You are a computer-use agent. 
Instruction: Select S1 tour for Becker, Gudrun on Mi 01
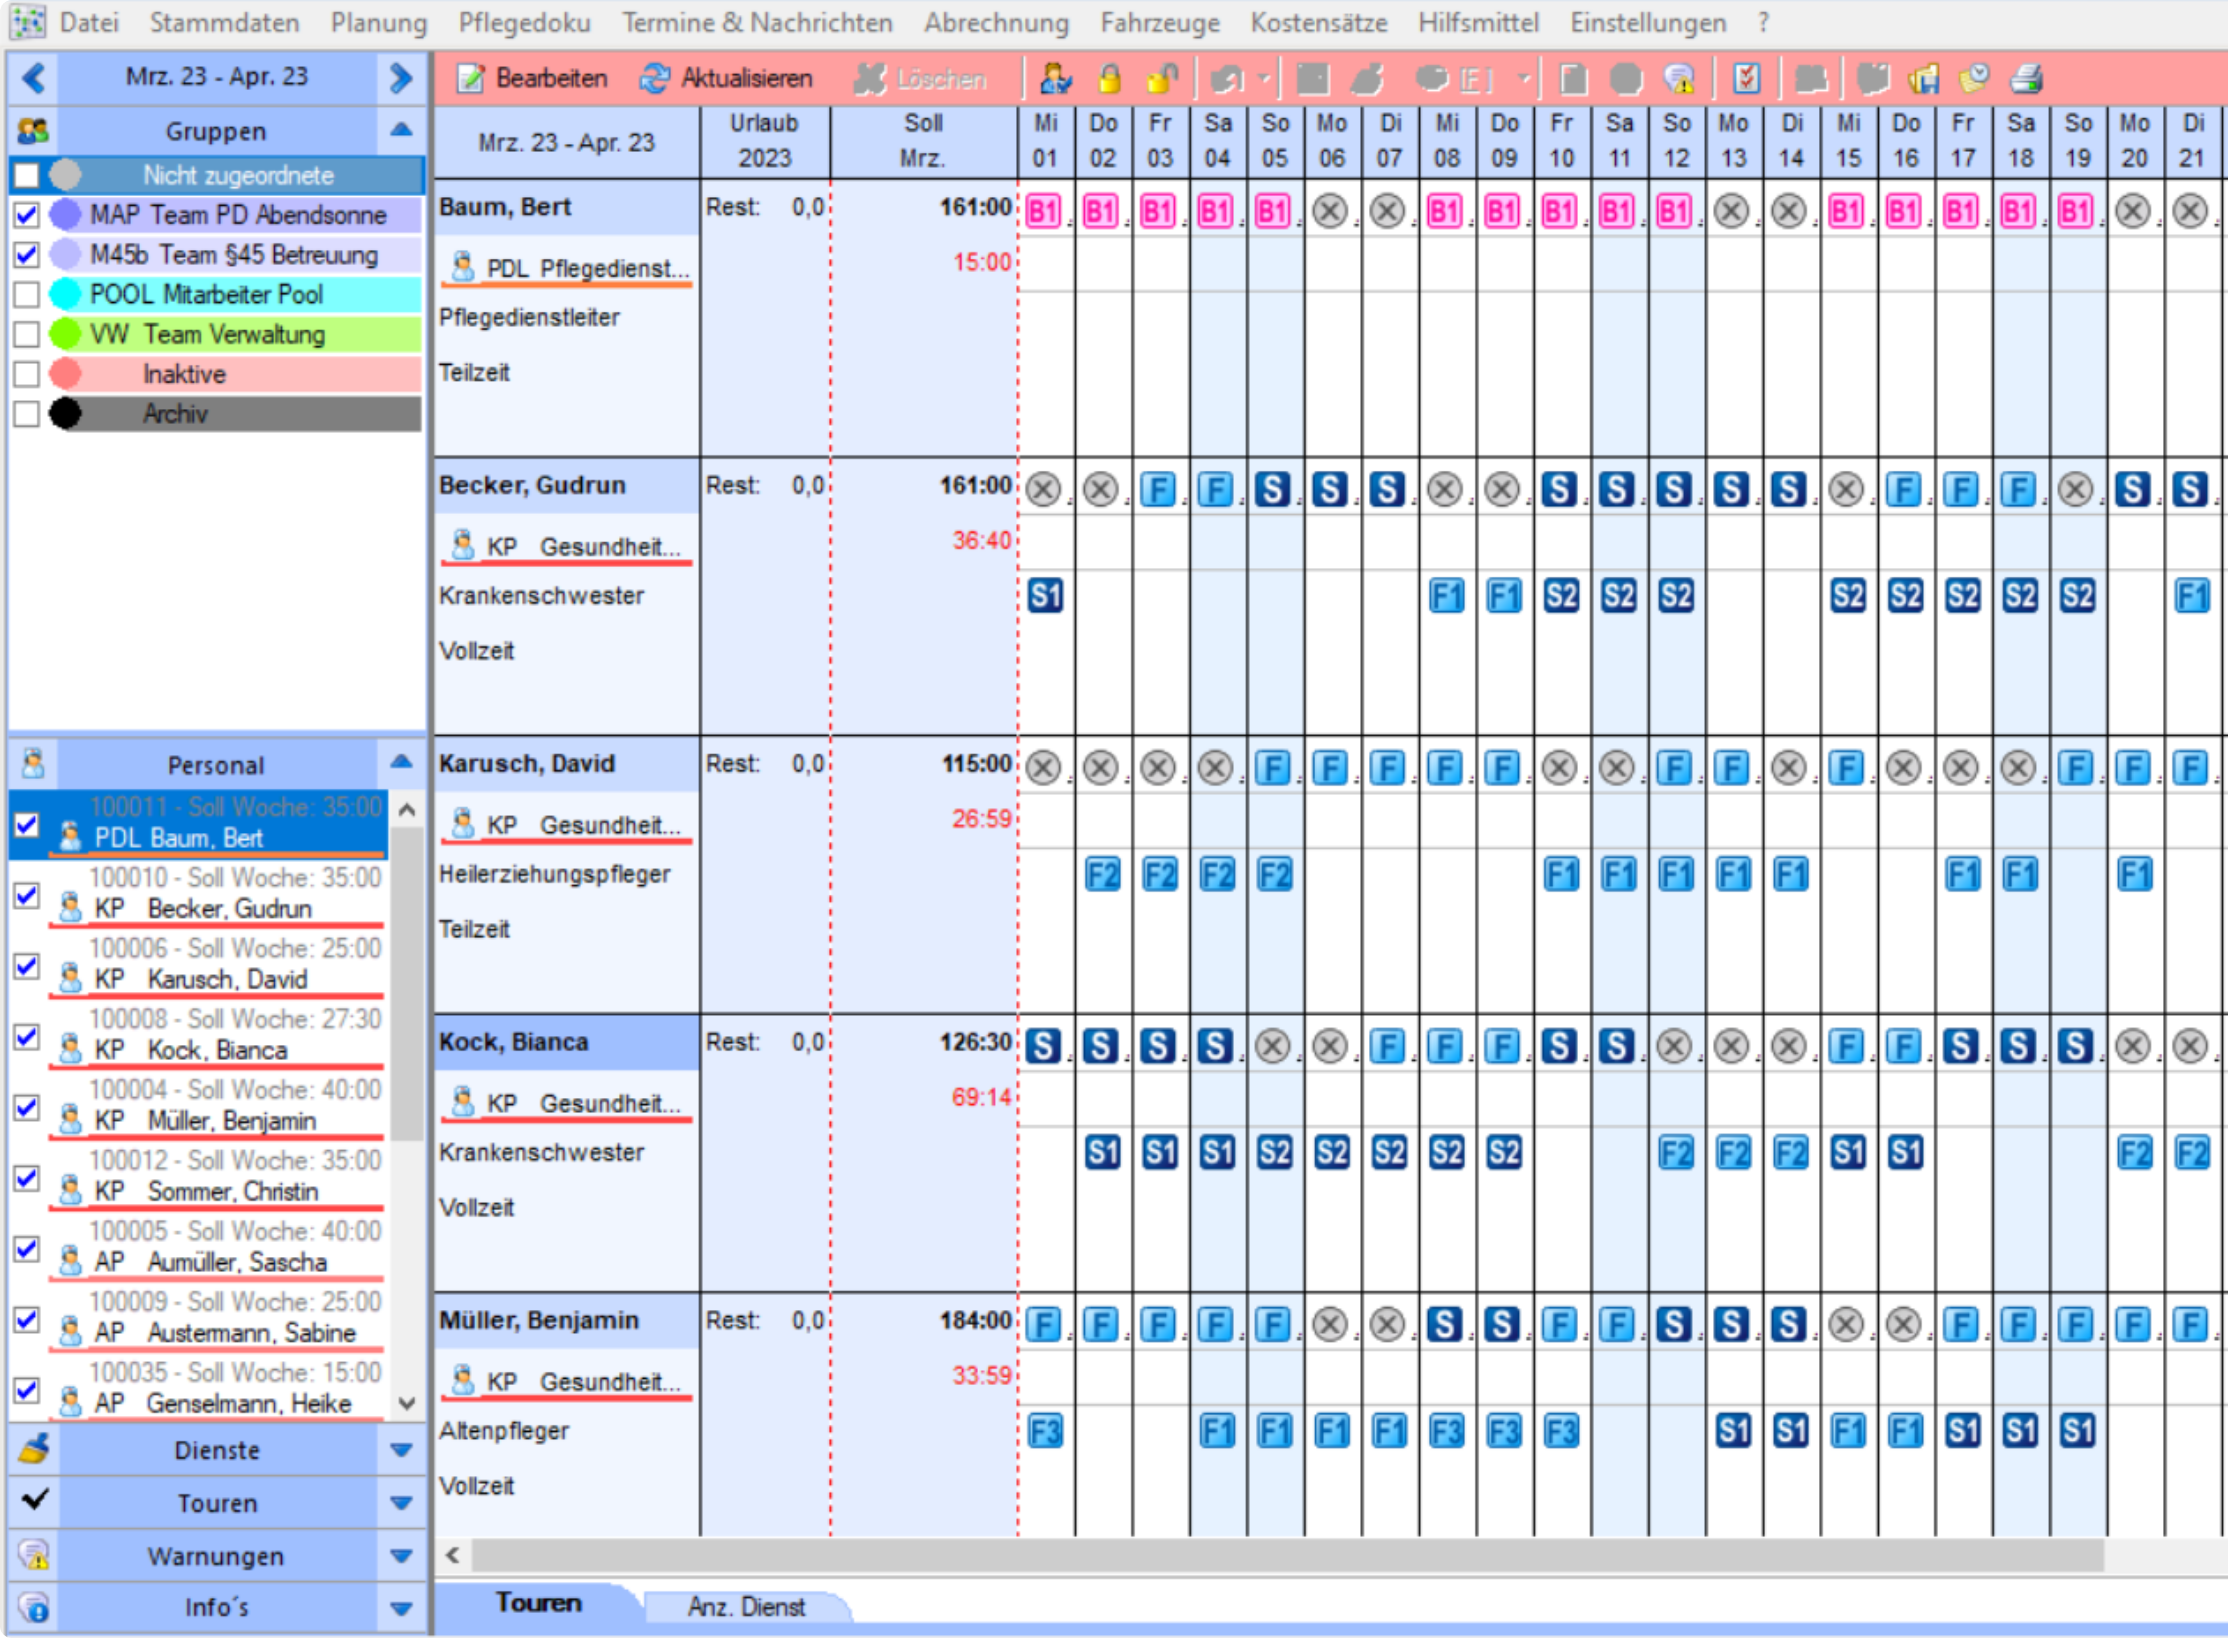click(x=1045, y=596)
